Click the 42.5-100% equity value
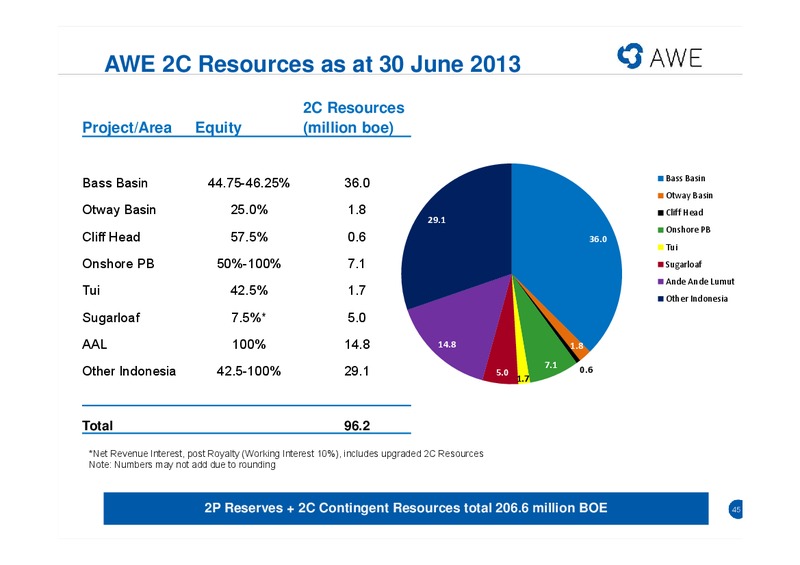Screen dimensions: 800x565 click(248, 371)
